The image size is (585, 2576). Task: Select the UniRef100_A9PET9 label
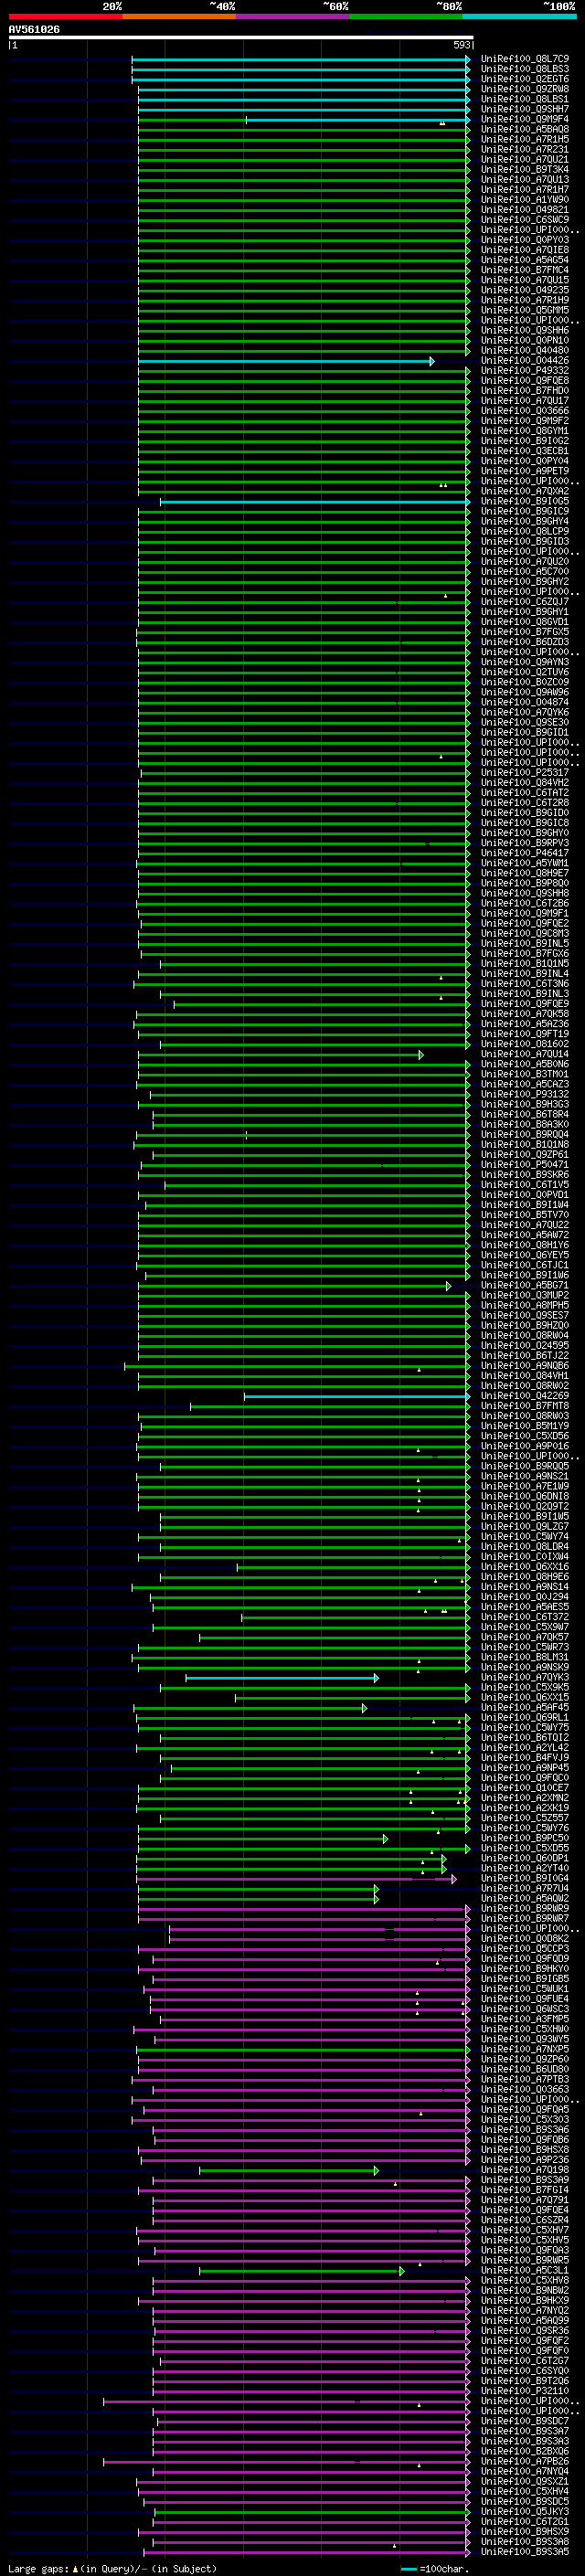pyautogui.click(x=525, y=471)
